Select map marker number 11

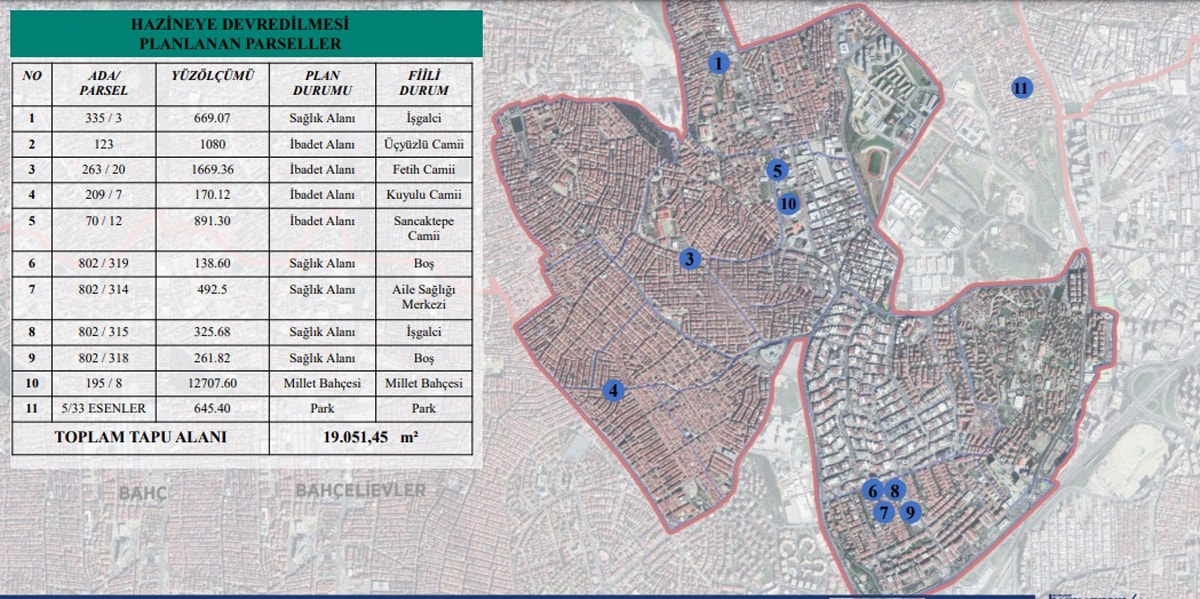(x=1020, y=87)
